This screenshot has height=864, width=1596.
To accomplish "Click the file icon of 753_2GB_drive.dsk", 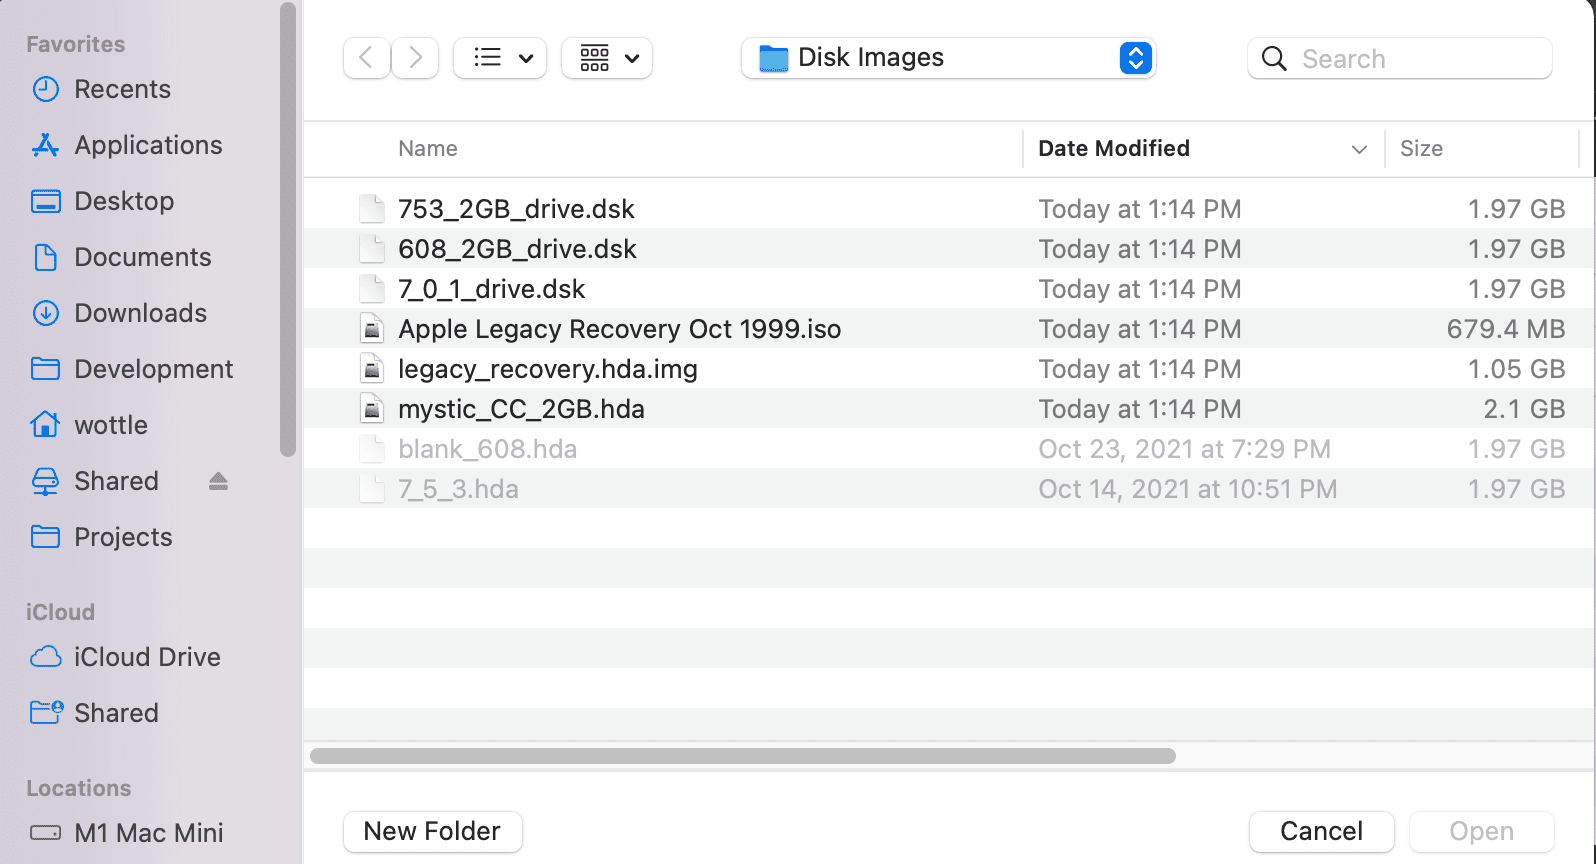I will coord(372,208).
